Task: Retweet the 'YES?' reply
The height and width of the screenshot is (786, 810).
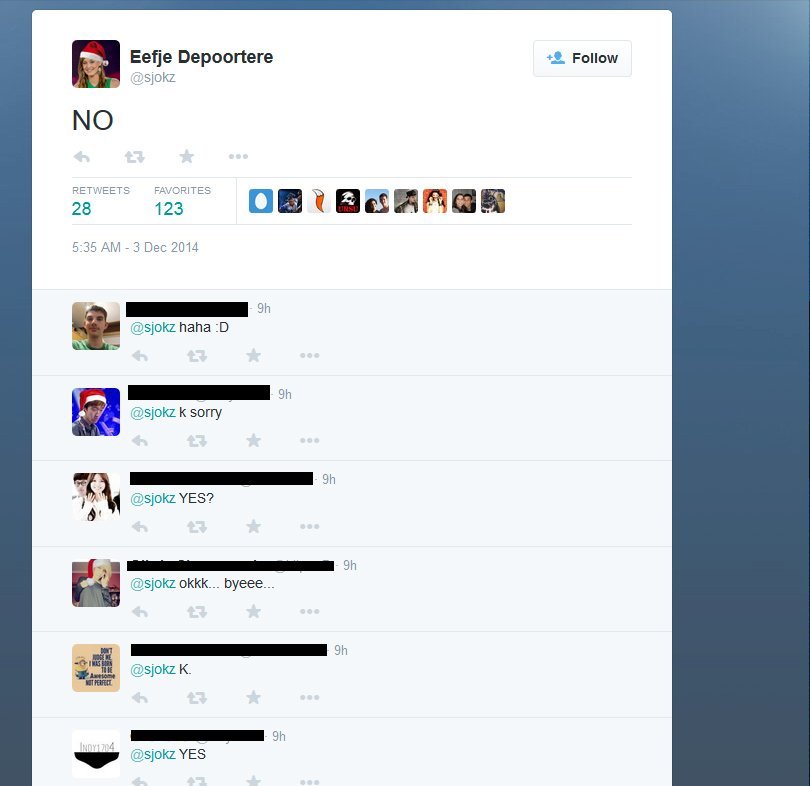Action: 196,527
